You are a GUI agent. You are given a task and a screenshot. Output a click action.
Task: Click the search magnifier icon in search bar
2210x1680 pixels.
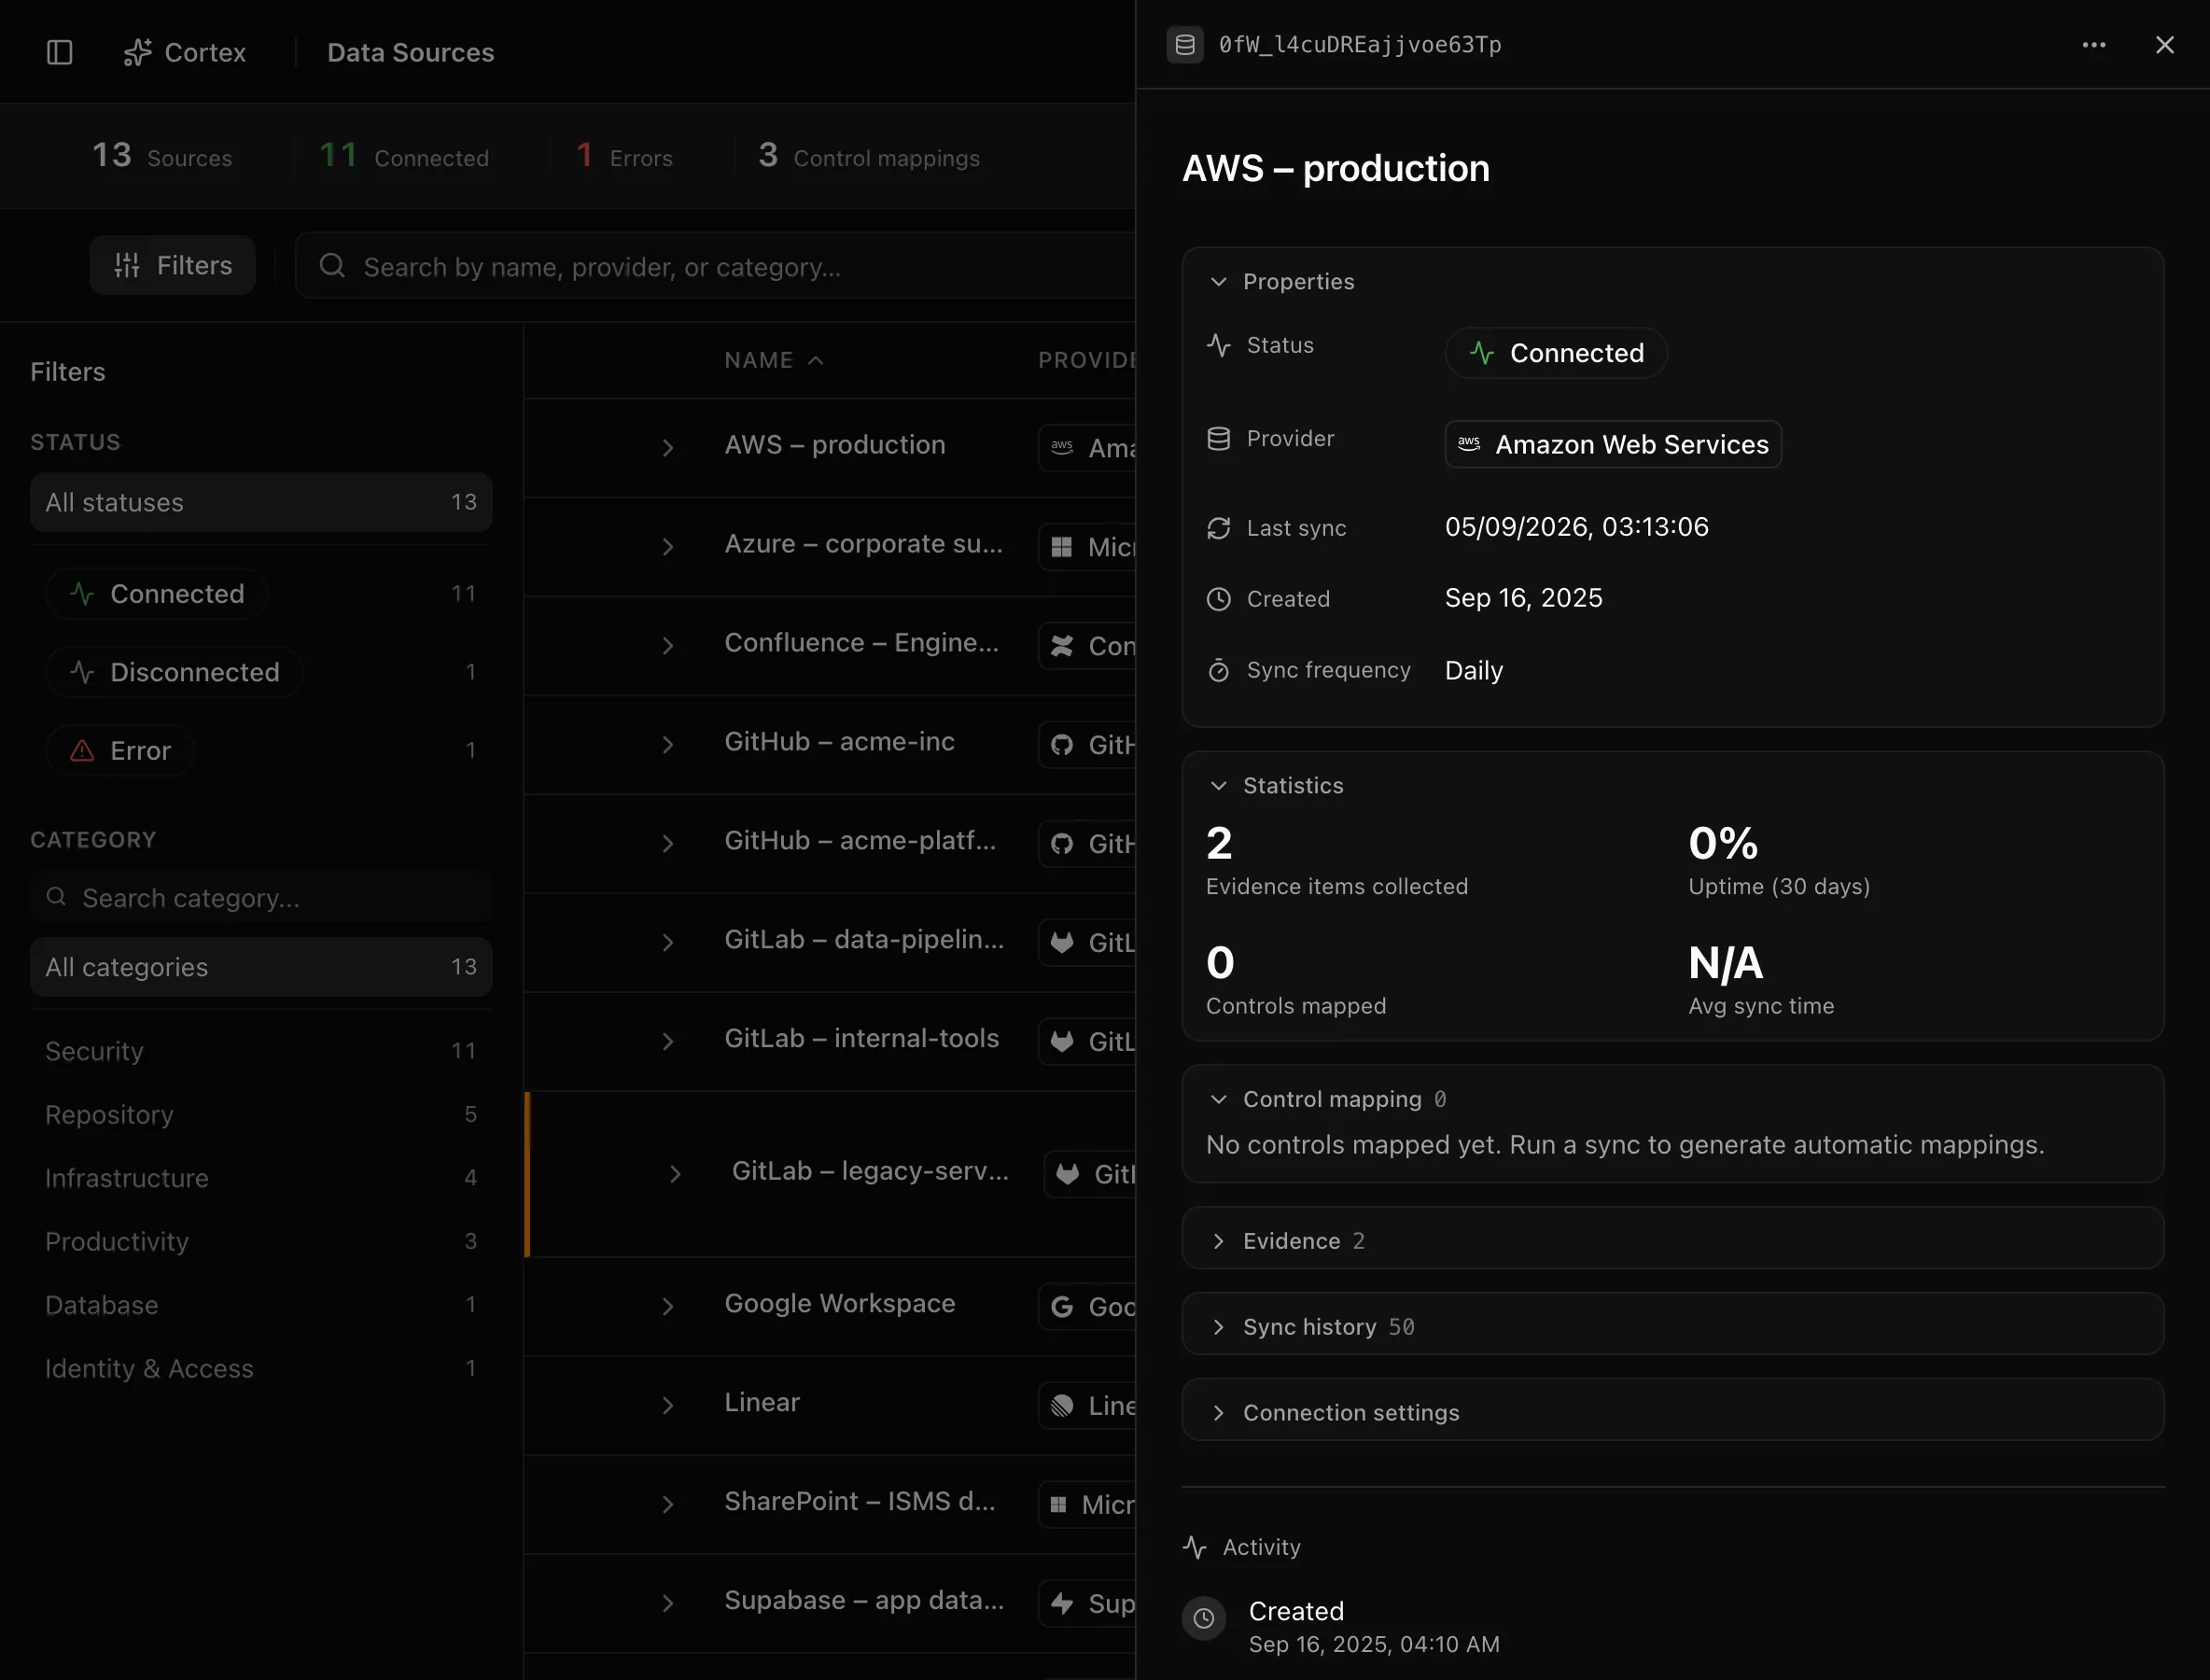[x=332, y=266]
